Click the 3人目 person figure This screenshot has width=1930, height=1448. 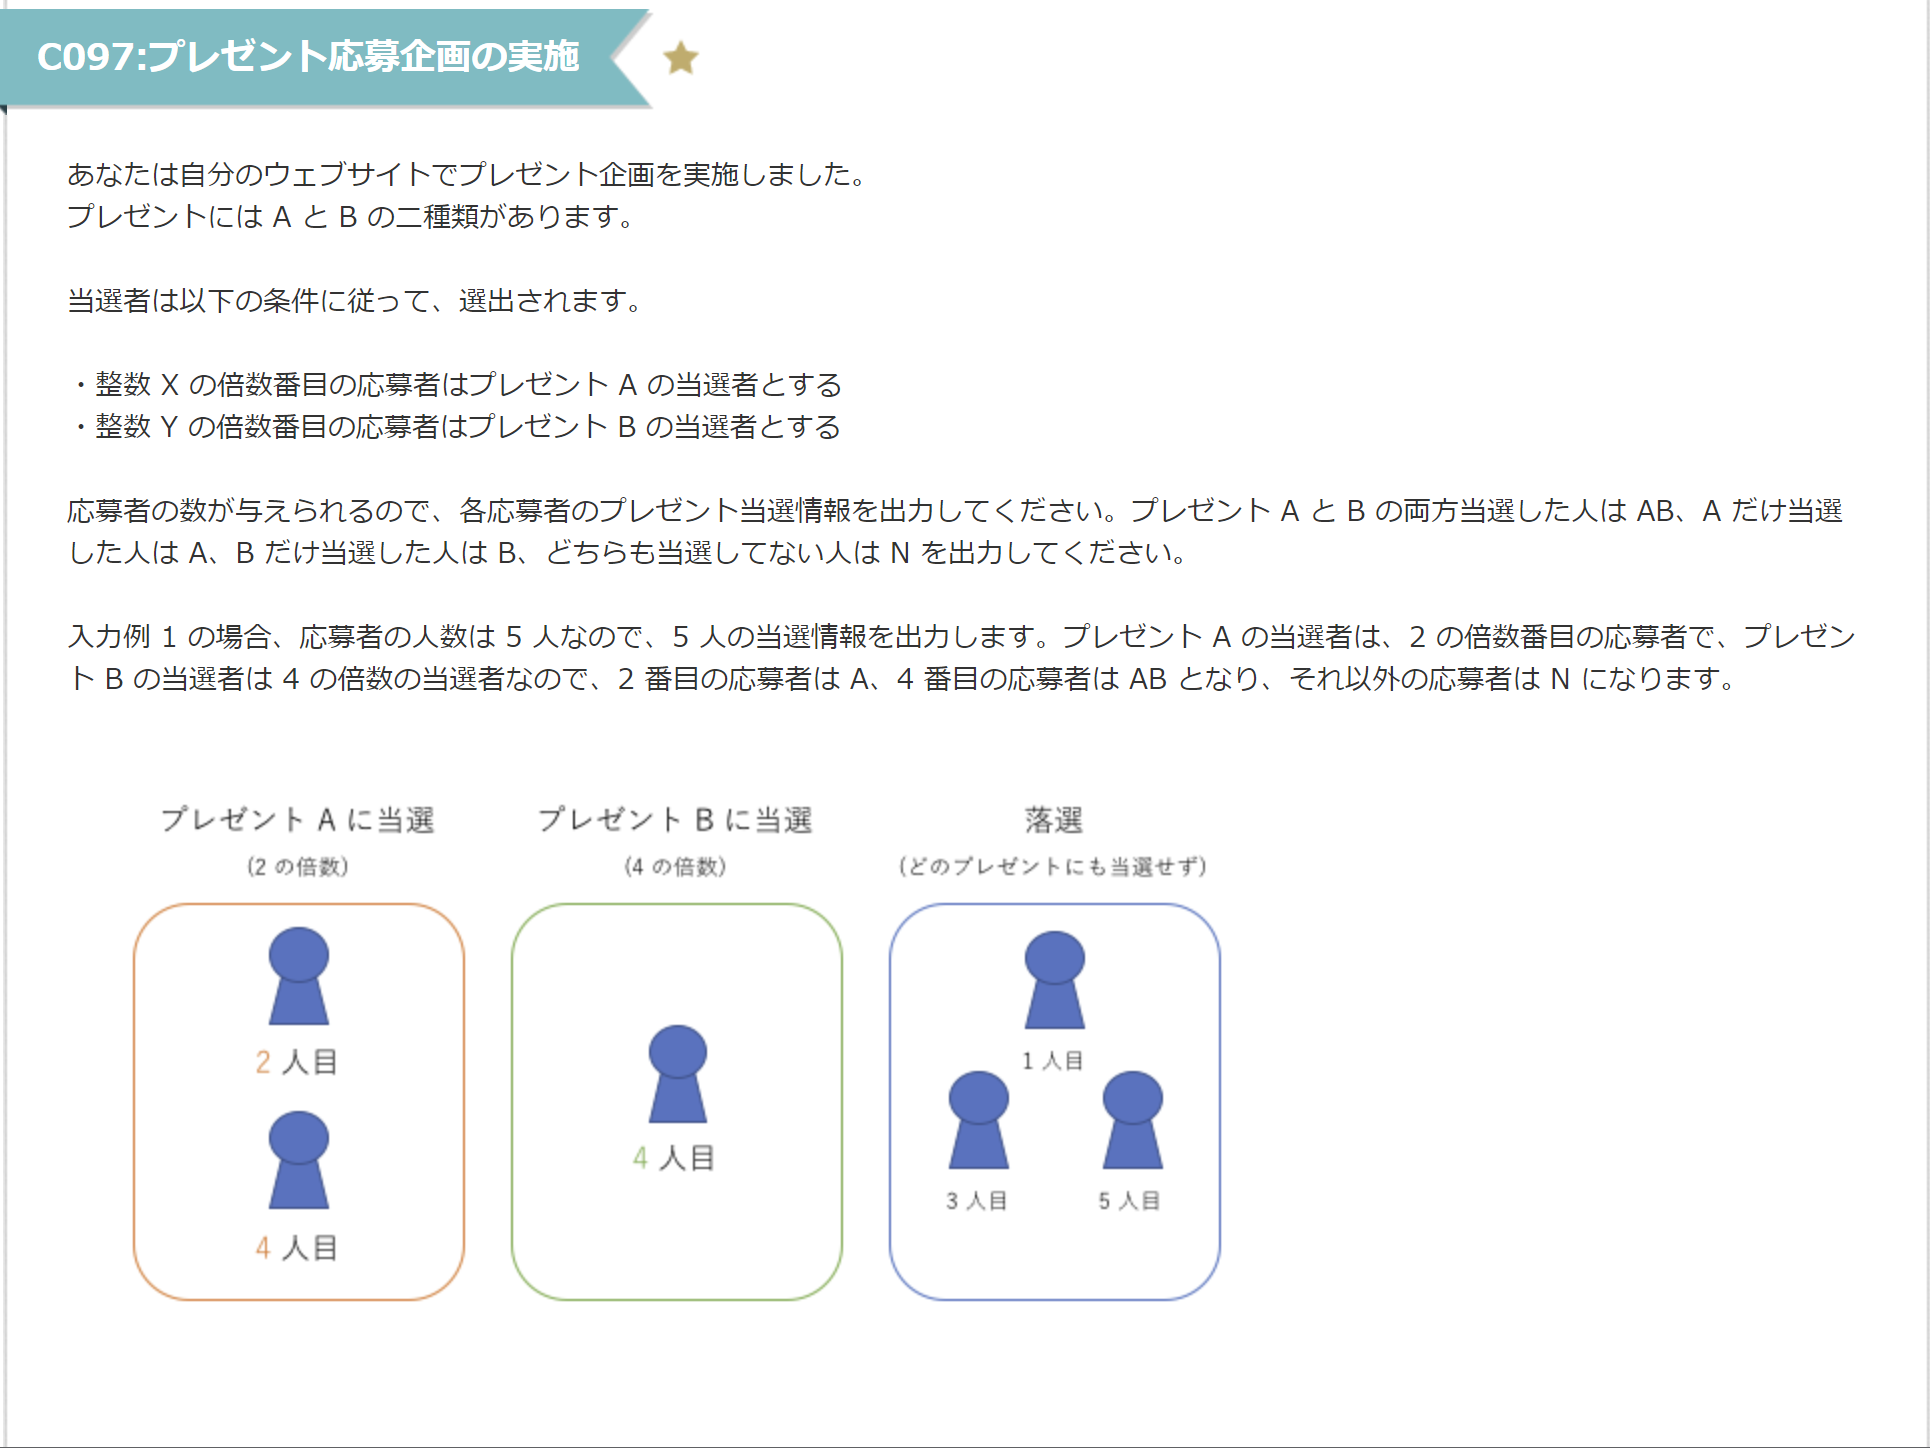(x=978, y=1120)
